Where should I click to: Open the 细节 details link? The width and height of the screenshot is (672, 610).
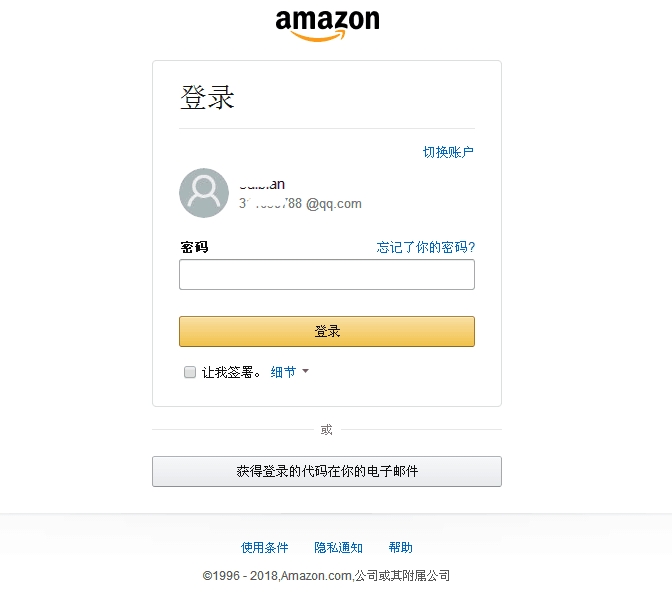click(x=283, y=372)
